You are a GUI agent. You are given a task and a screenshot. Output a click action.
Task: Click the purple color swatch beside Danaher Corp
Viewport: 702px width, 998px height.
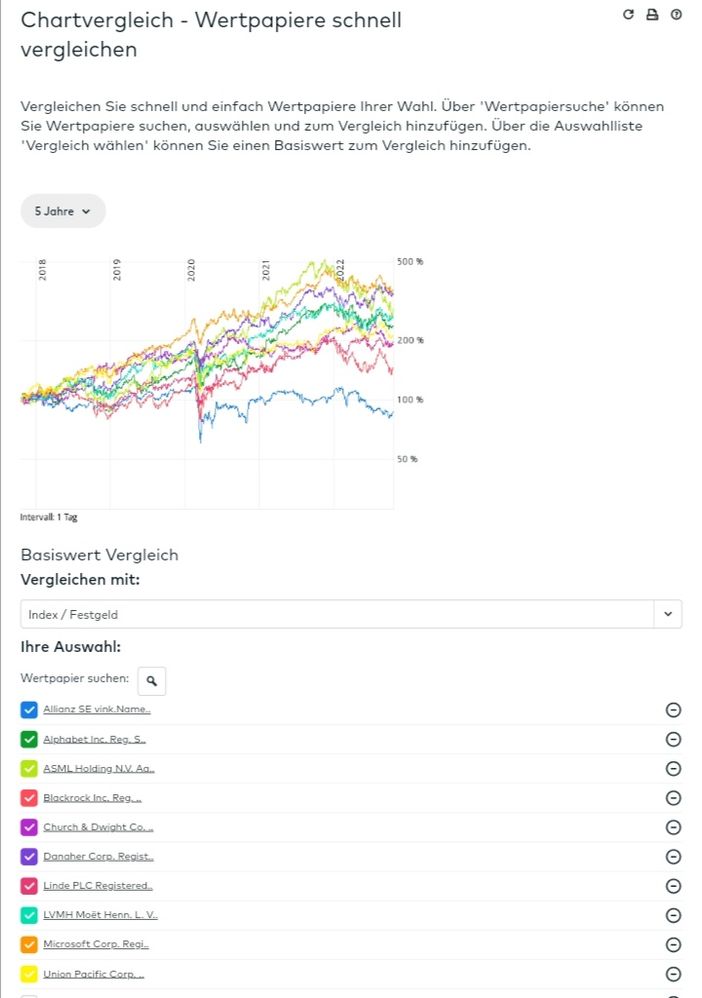[x=27, y=857]
